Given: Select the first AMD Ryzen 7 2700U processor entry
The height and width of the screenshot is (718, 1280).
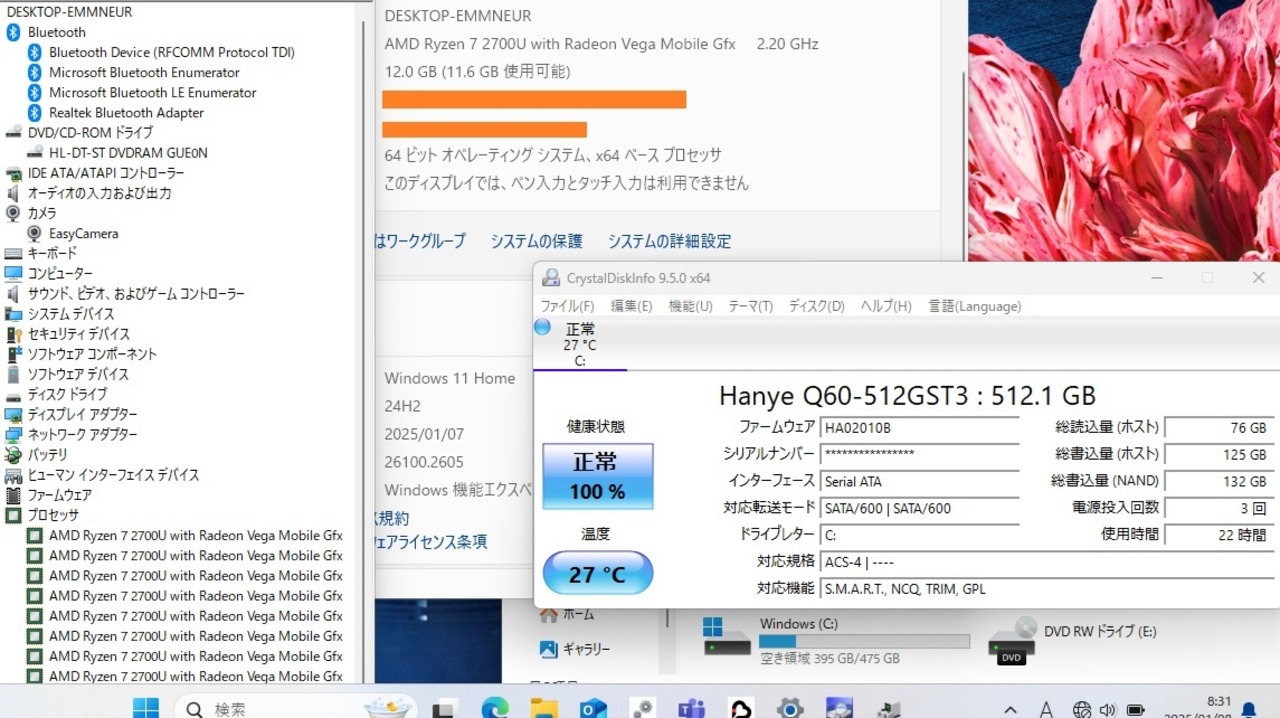Looking at the screenshot, I should [196, 535].
